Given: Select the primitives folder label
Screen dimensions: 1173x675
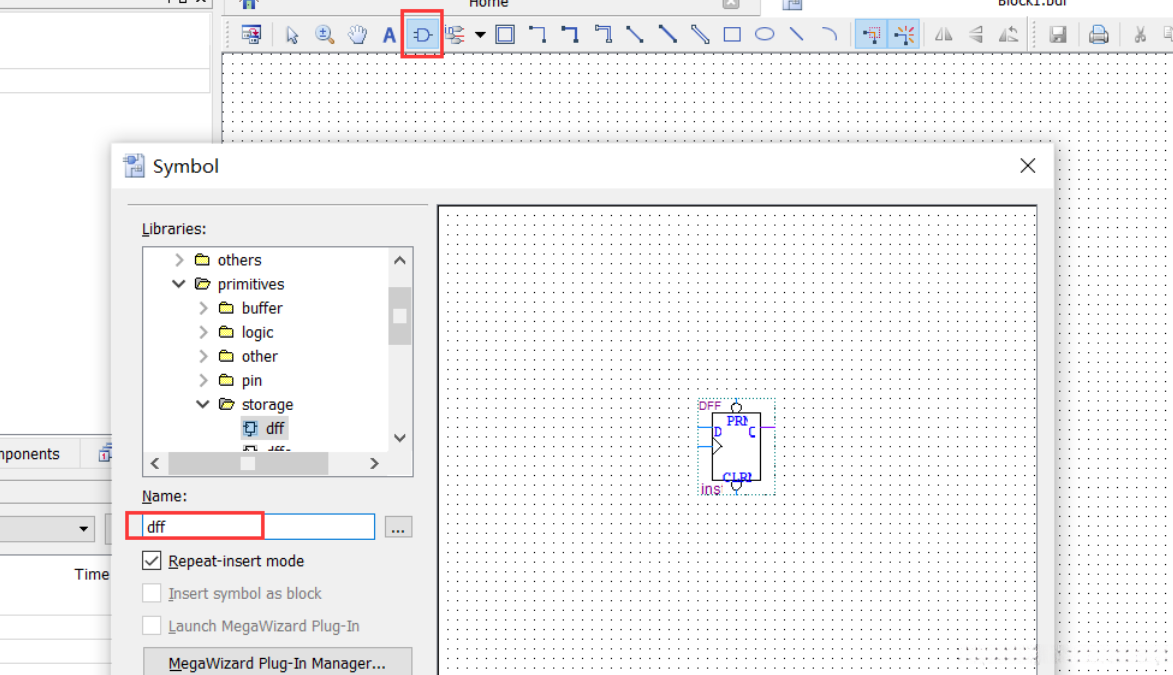Looking at the screenshot, I should (x=251, y=284).
